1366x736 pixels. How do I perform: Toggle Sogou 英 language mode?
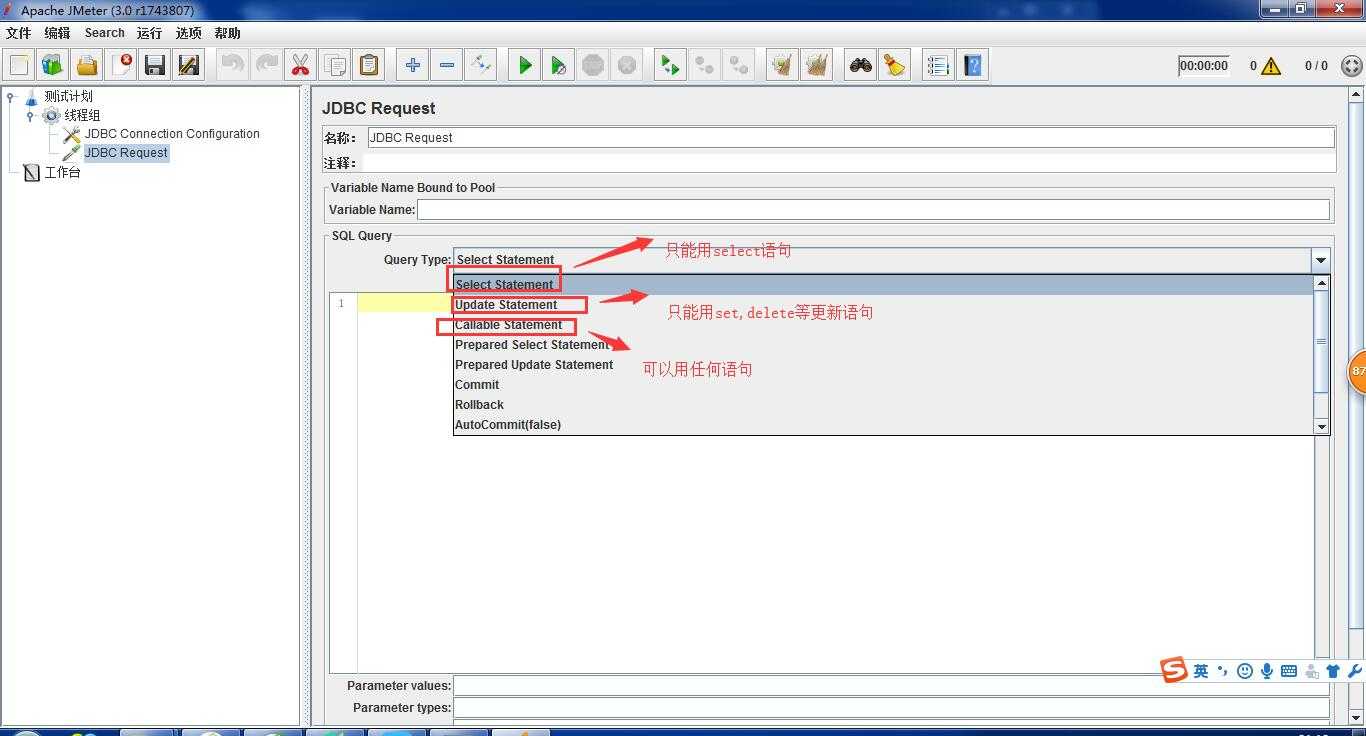[1201, 671]
